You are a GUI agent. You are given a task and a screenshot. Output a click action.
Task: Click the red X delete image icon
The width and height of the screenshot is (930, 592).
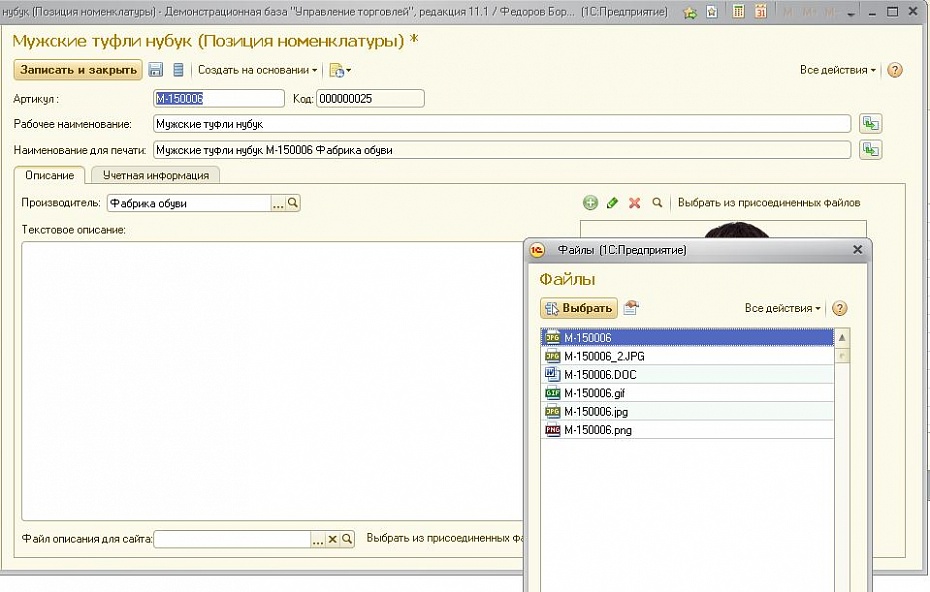[x=634, y=203]
